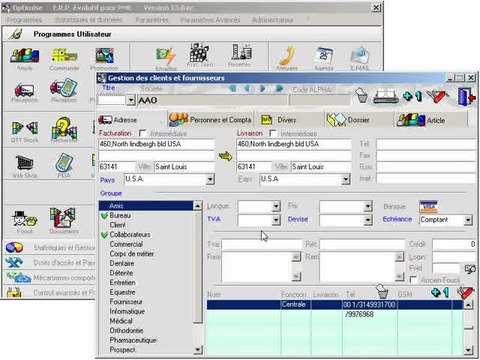Viewport: 480px width, 360px height.
Task: Click the VISA card bank icon
Action: click(429, 207)
